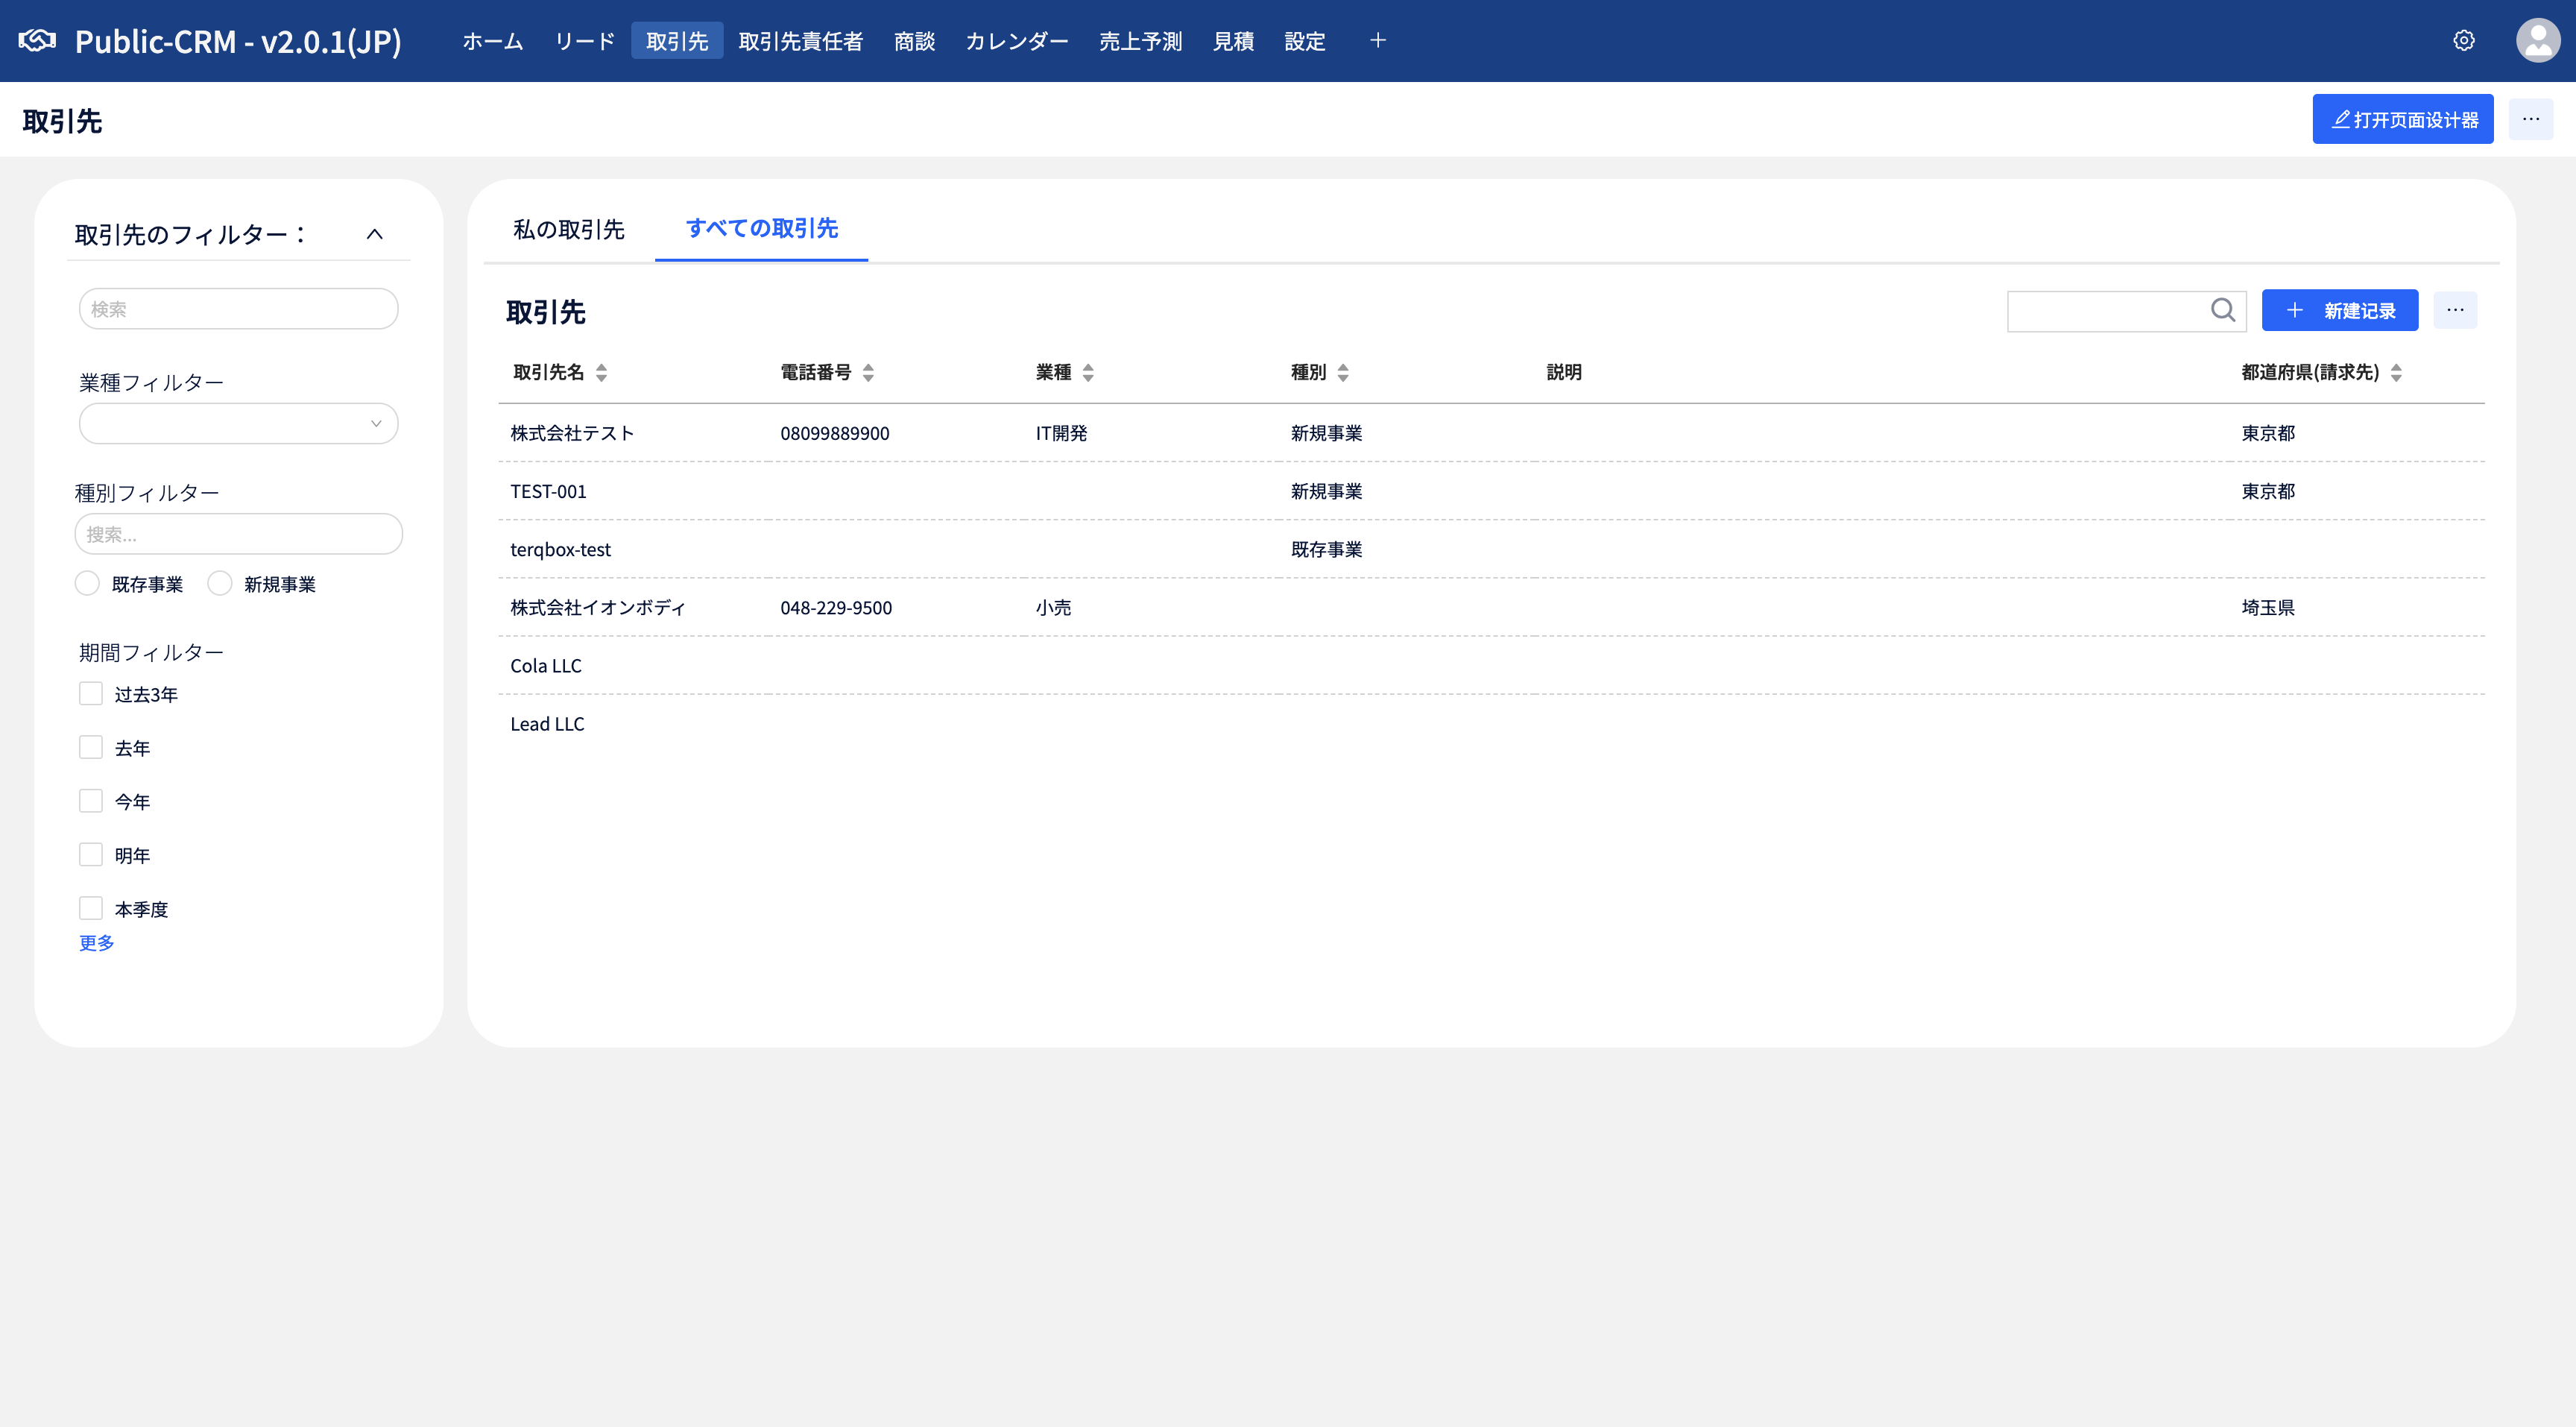
Task: Click the plus icon in navigation bar
Action: (1377, 41)
